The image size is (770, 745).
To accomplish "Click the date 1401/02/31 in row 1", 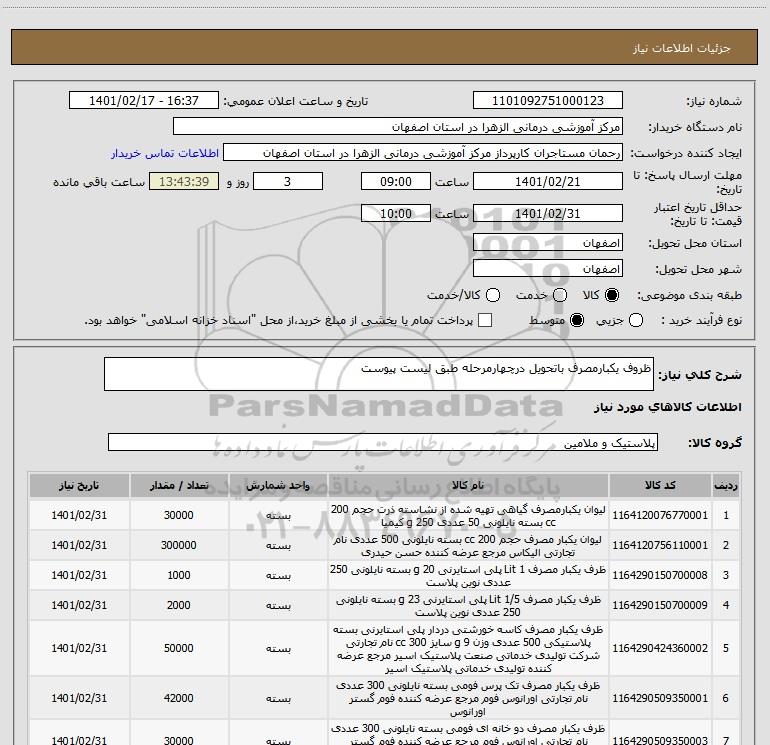I will 79,515.
